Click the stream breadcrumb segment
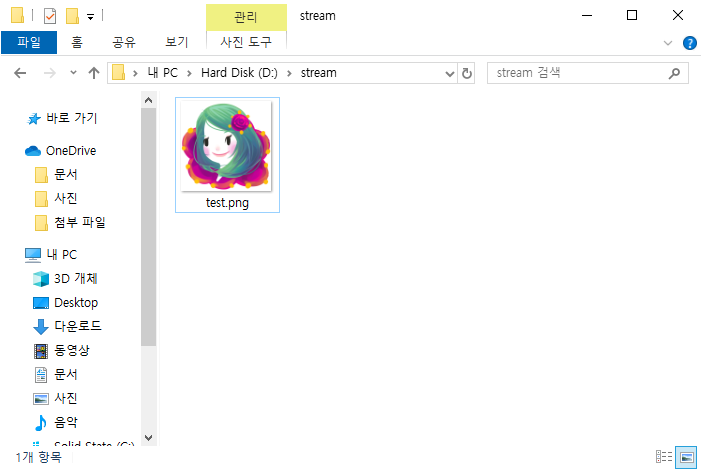The image size is (701, 470). (318, 72)
